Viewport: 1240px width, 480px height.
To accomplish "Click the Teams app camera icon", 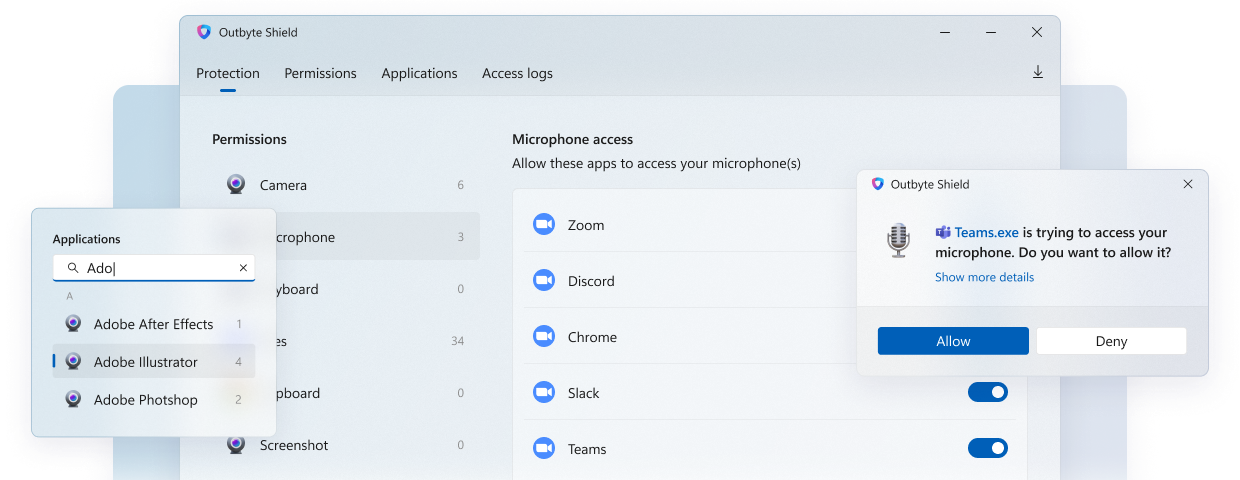I will (x=544, y=448).
